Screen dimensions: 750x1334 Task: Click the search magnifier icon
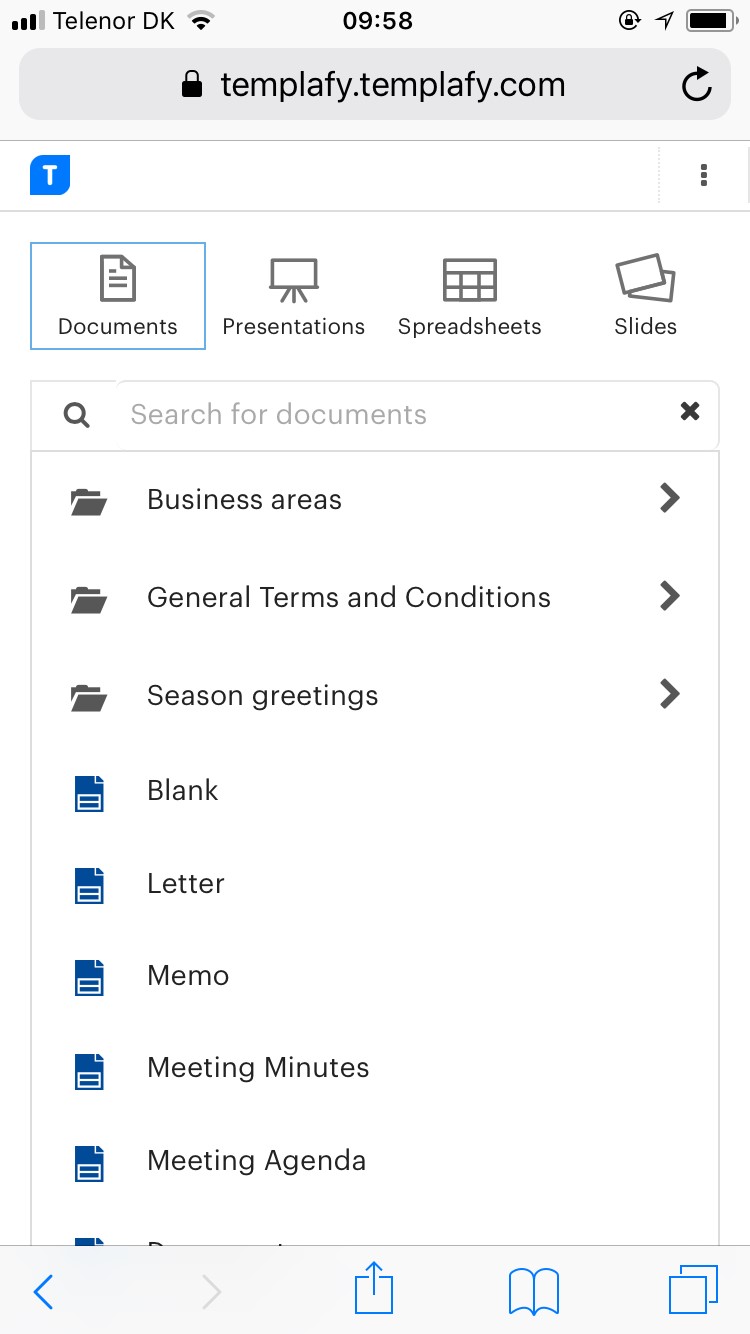click(x=76, y=414)
